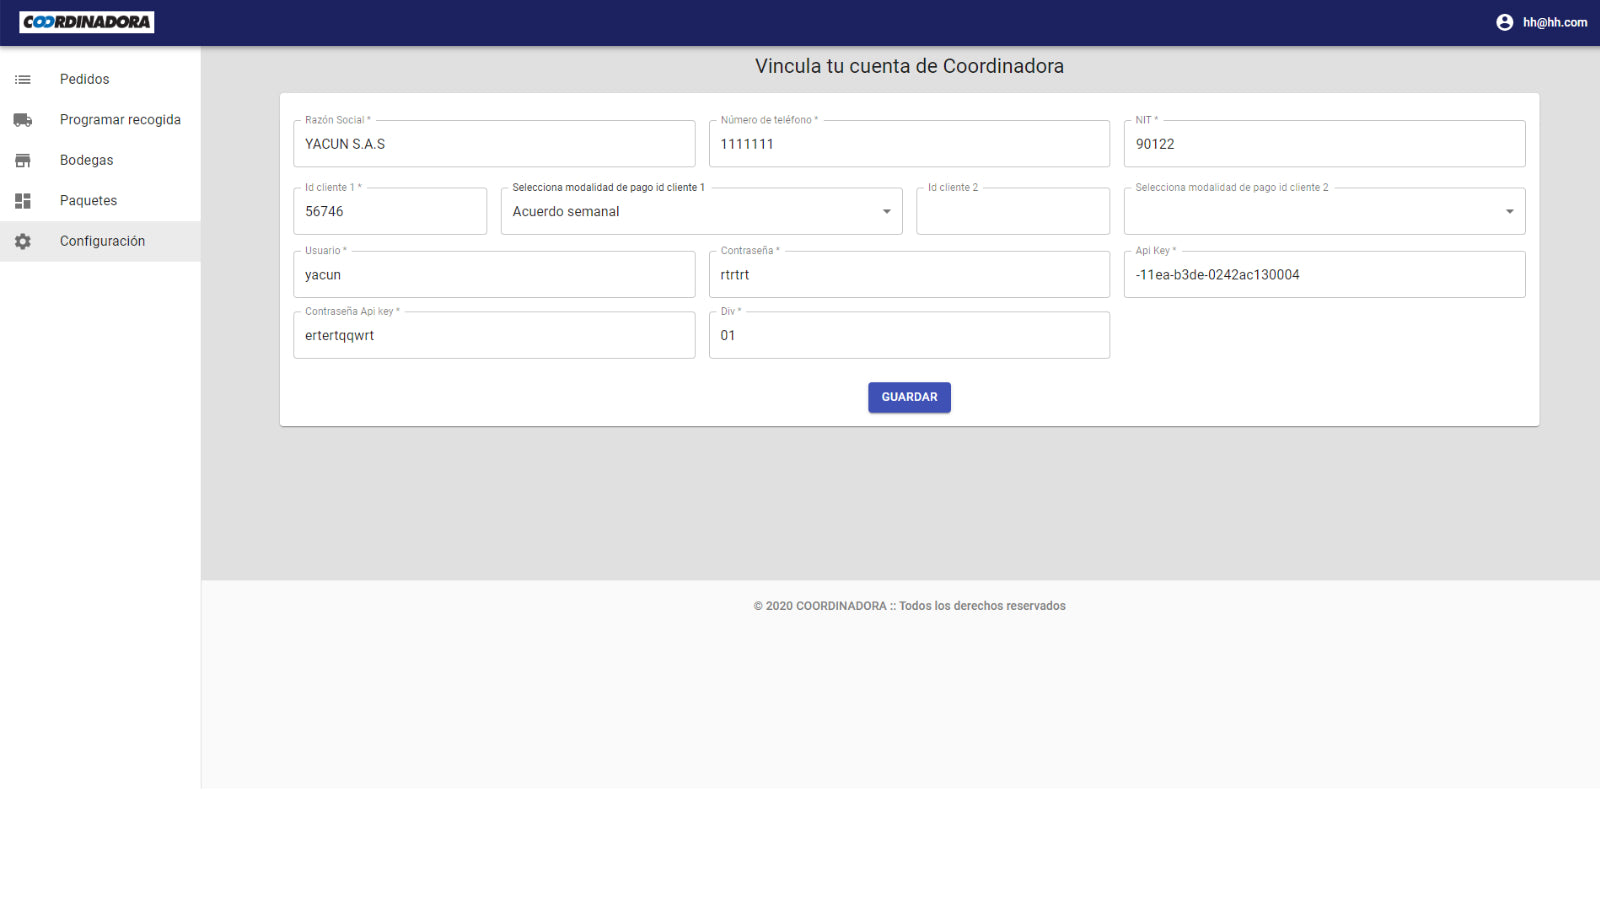
Task: Focus the Id cliente 2 field
Action: coord(1012,211)
